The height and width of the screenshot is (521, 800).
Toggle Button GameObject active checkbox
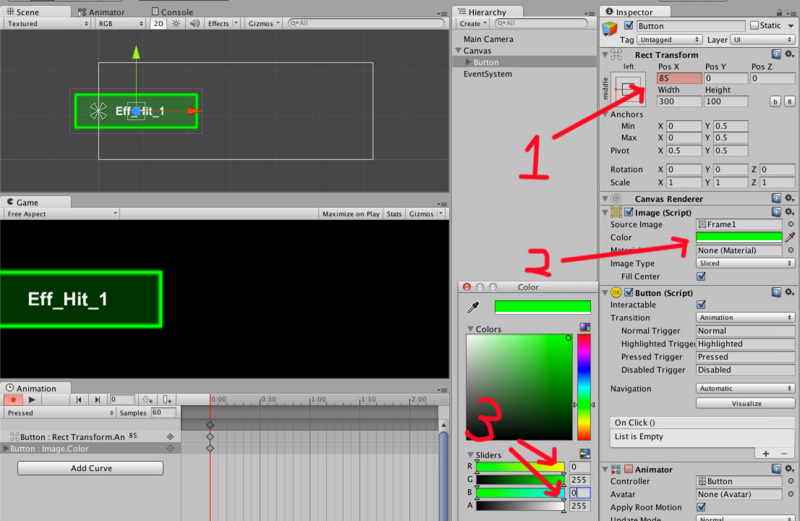pyautogui.click(x=629, y=26)
